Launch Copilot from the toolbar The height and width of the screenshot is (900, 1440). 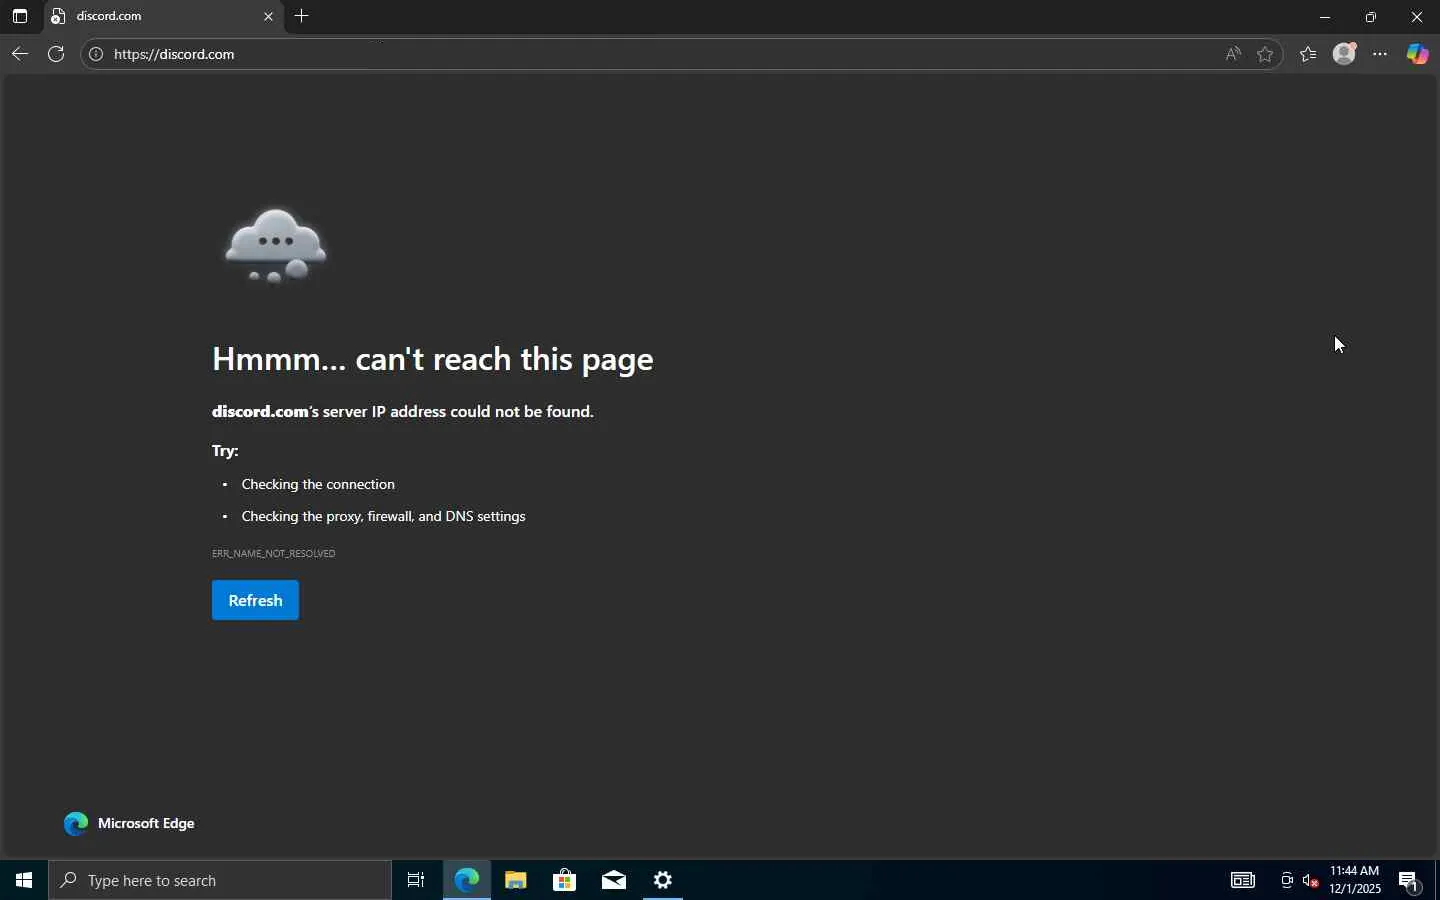point(1419,54)
